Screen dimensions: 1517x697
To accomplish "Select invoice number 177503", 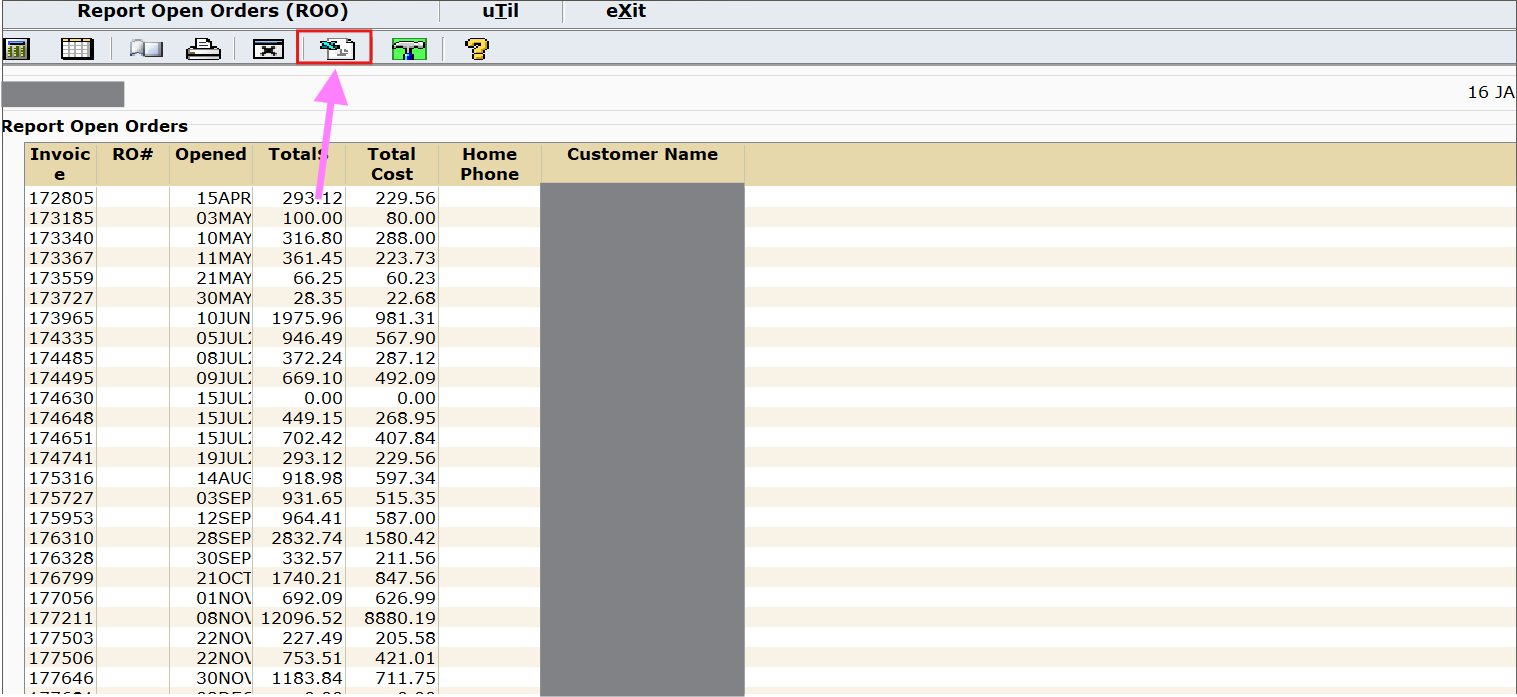I will 61,638.
